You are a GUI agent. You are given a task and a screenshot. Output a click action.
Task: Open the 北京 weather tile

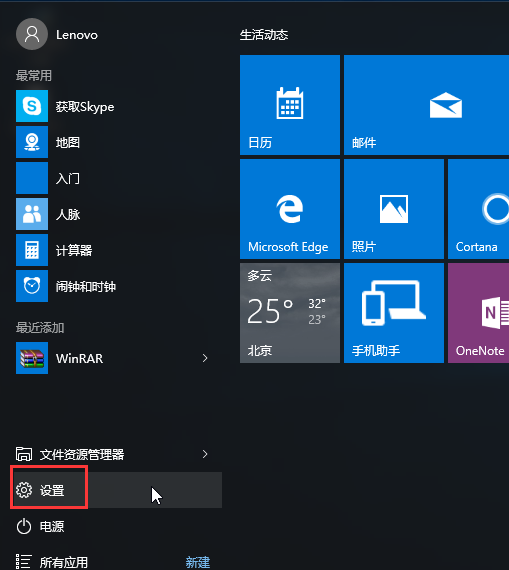[290, 313]
